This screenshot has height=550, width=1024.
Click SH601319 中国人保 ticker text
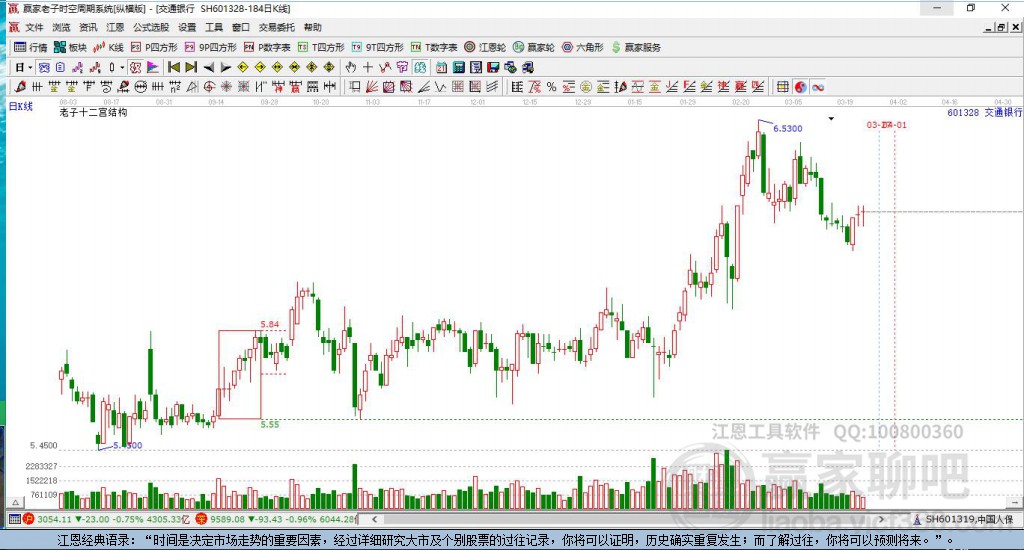[969, 519]
